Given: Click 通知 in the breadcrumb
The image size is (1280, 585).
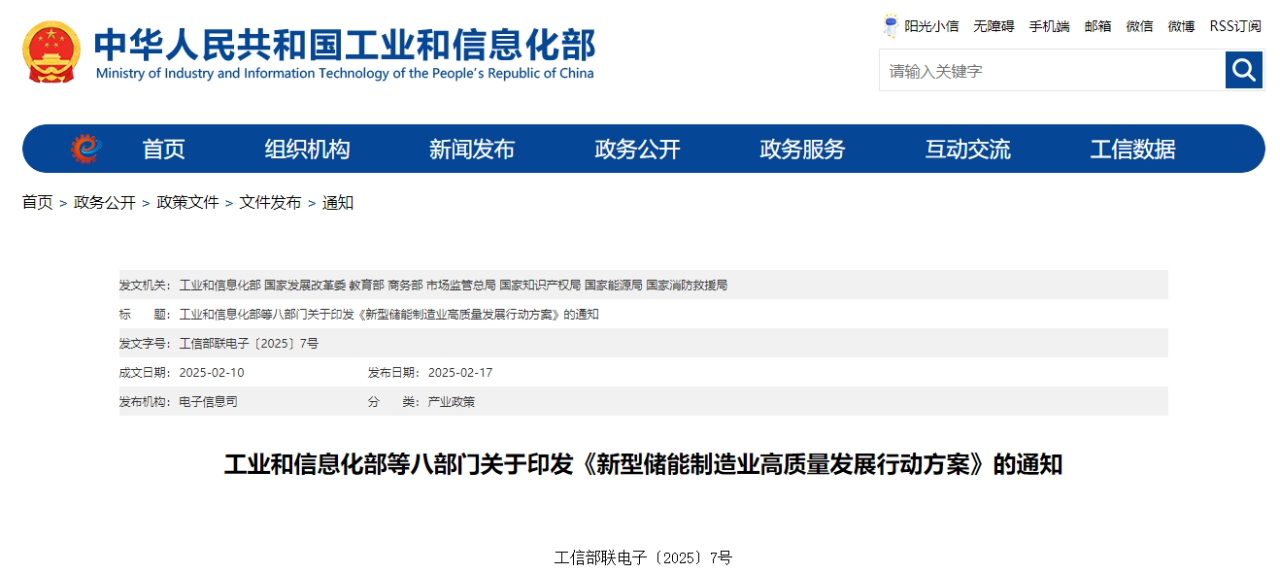Looking at the screenshot, I should [x=338, y=202].
